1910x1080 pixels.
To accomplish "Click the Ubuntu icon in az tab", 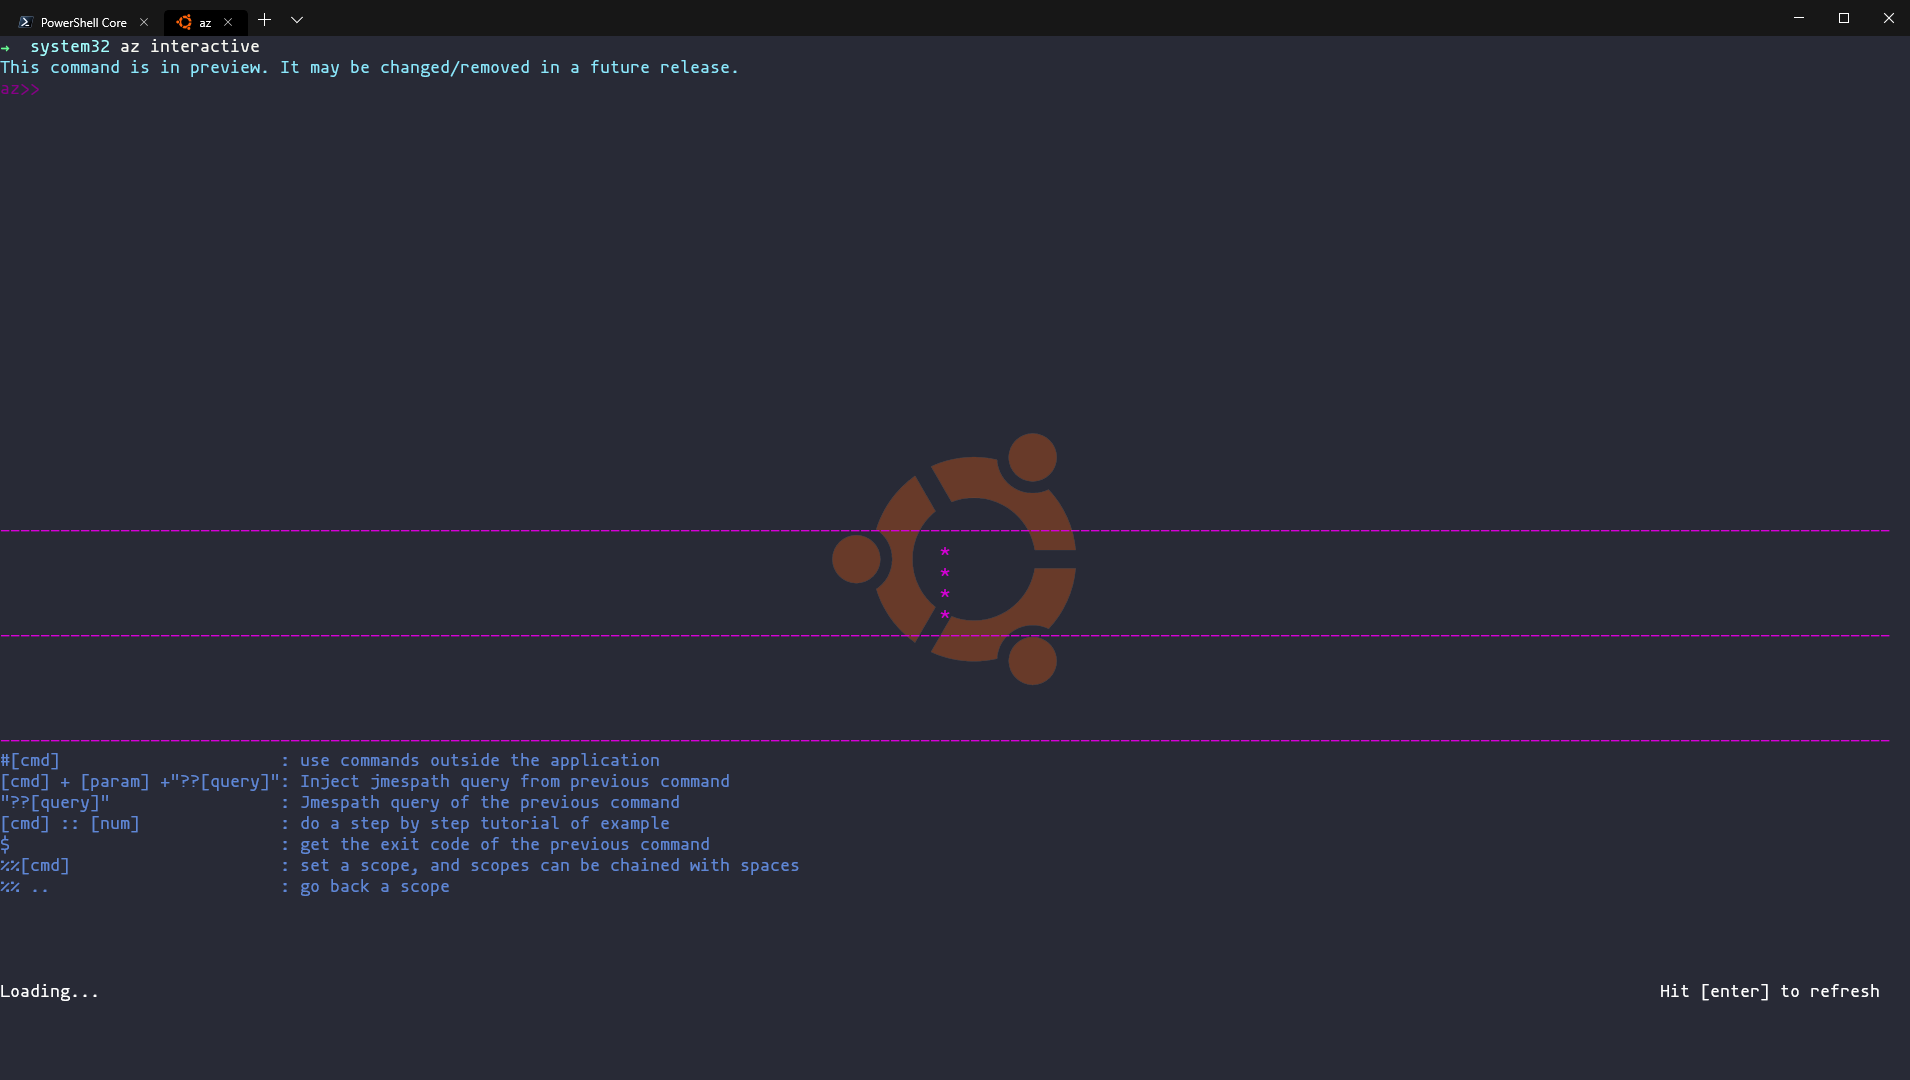I will pyautogui.click(x=184, y=22).
